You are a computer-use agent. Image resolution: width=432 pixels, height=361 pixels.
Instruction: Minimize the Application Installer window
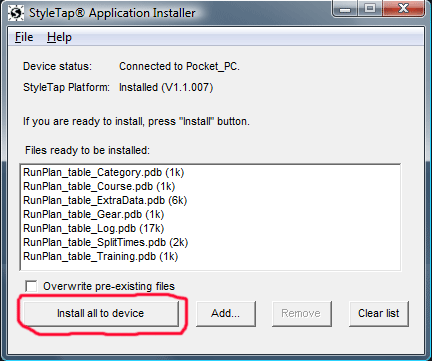pos(345,9)
